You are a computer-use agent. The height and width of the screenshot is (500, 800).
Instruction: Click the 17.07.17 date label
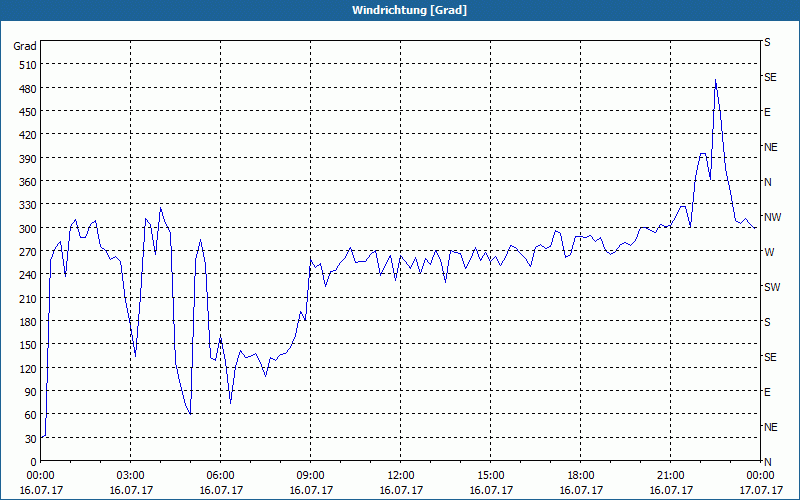pyautogui.click(x=761, y=490)
